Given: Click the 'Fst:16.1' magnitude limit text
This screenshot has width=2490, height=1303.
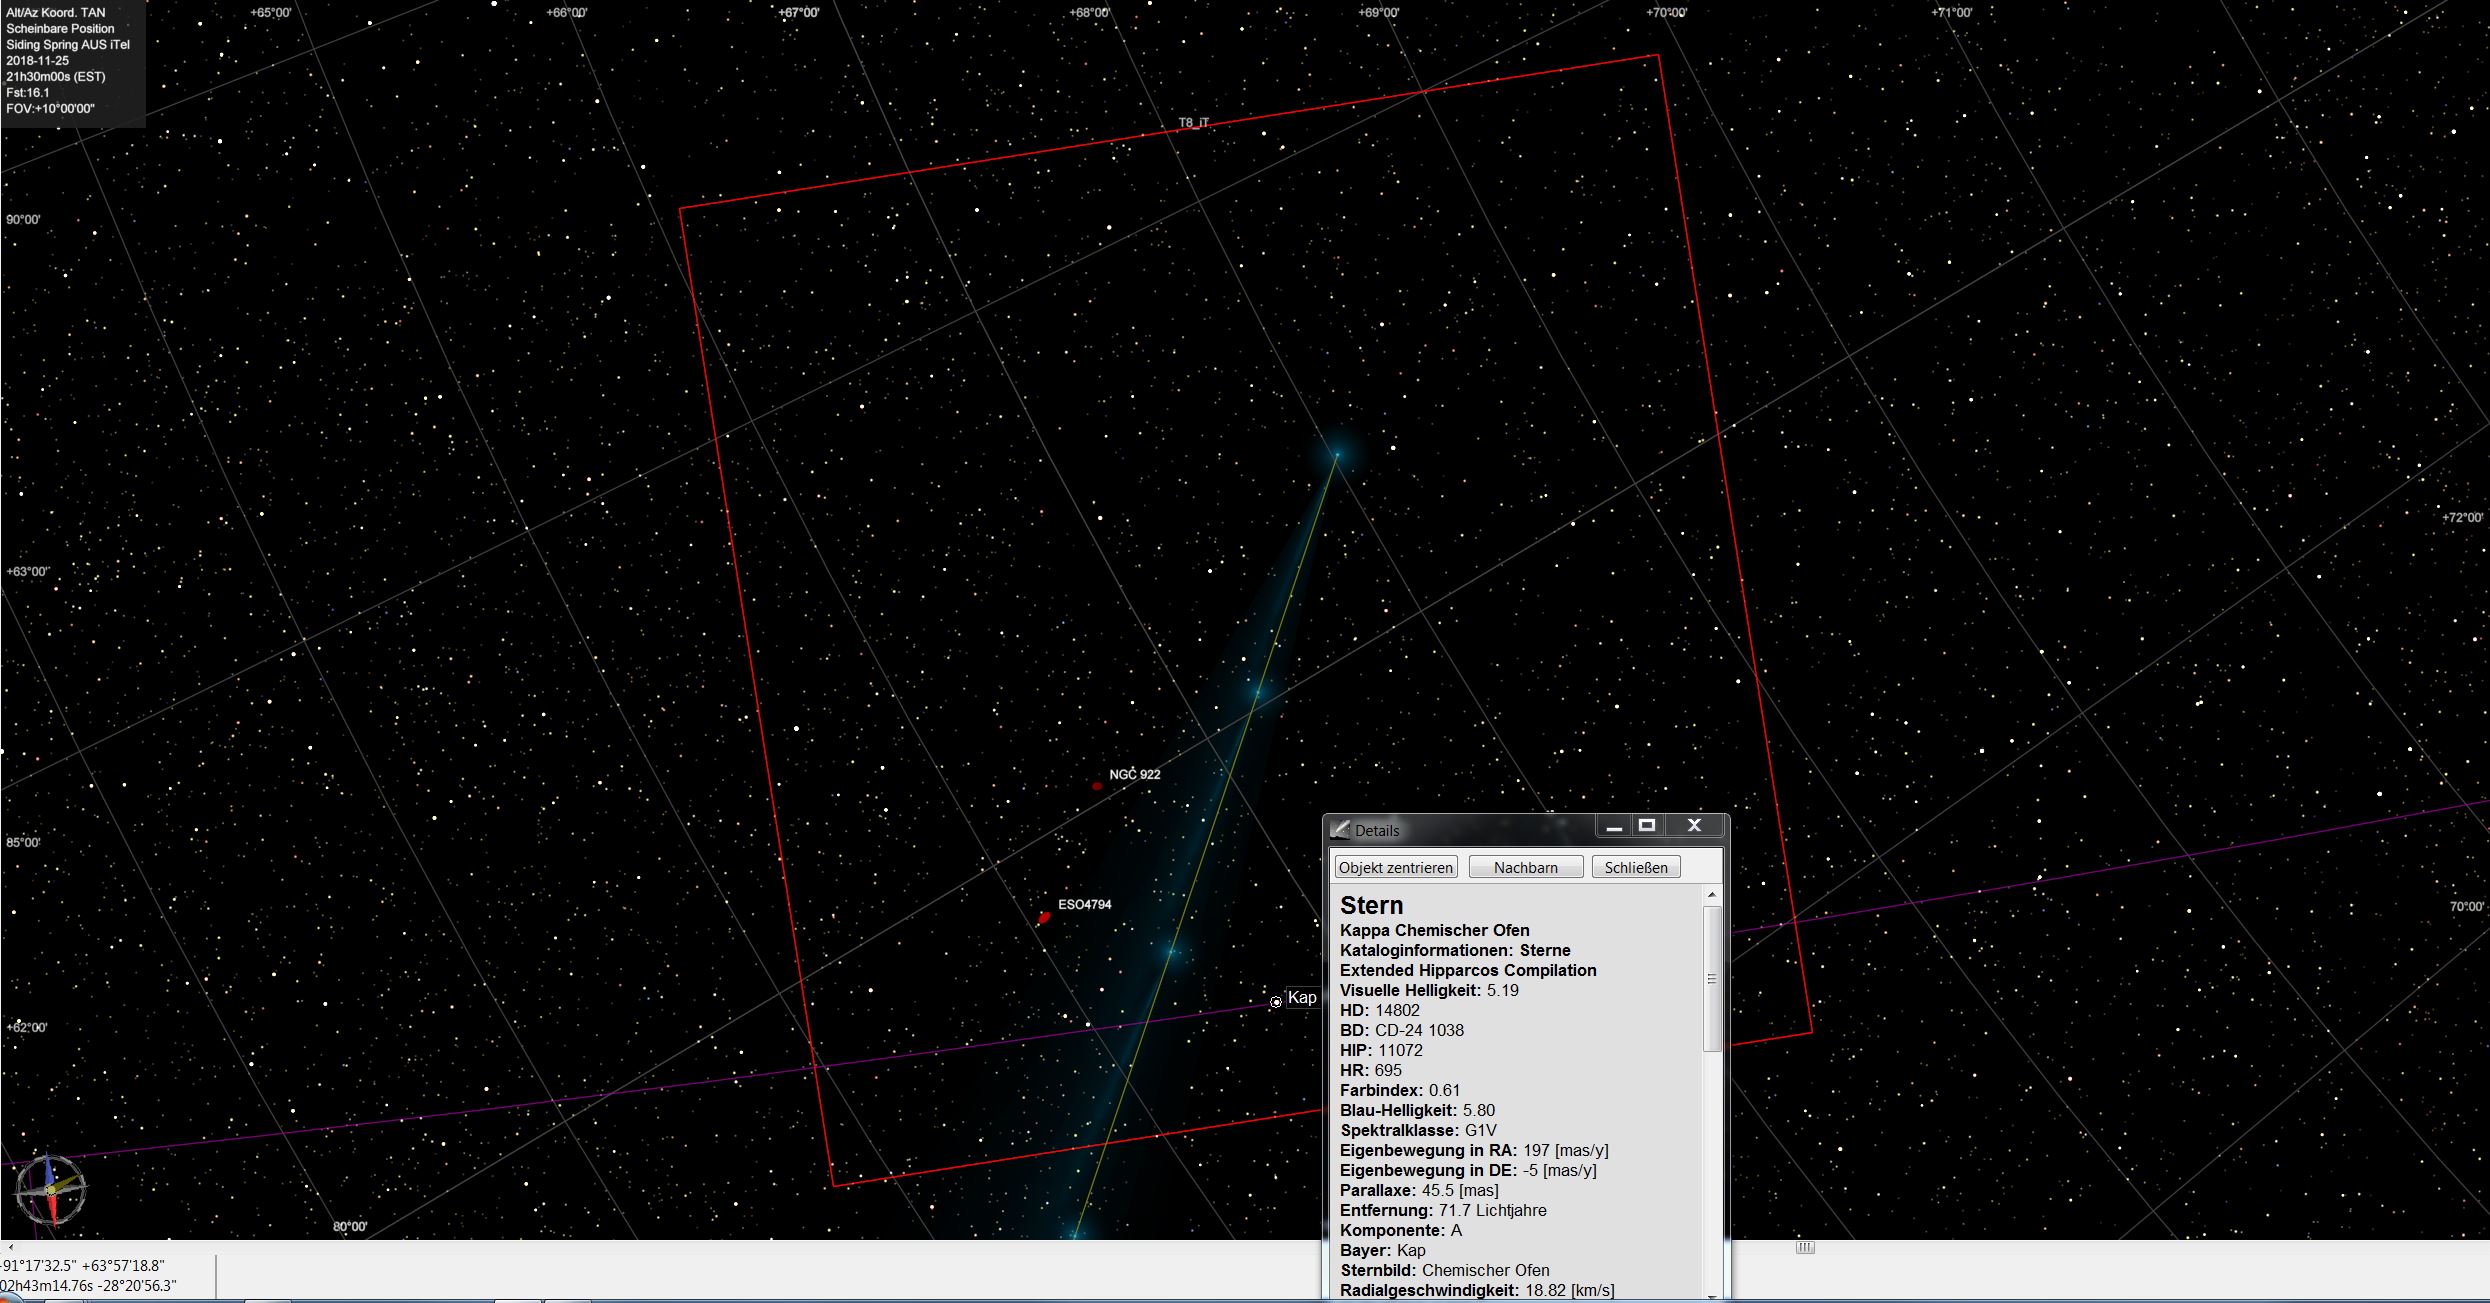Looking at the screenshot, I should coord(28,93).
